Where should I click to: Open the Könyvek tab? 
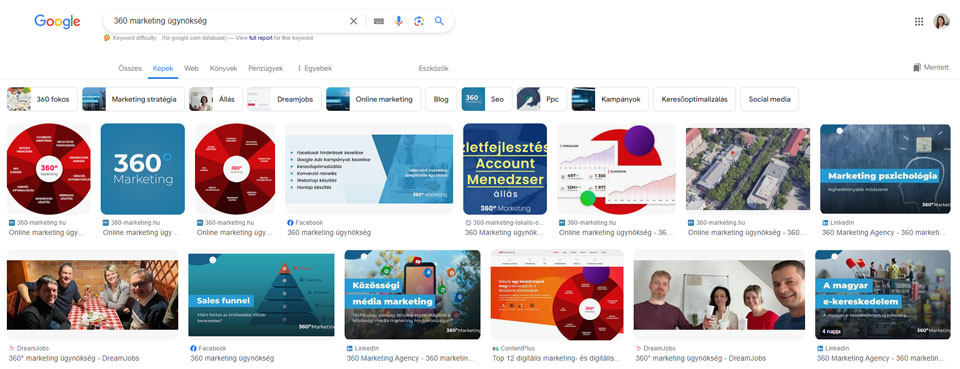pyautogui.click(x=223, y=69)
